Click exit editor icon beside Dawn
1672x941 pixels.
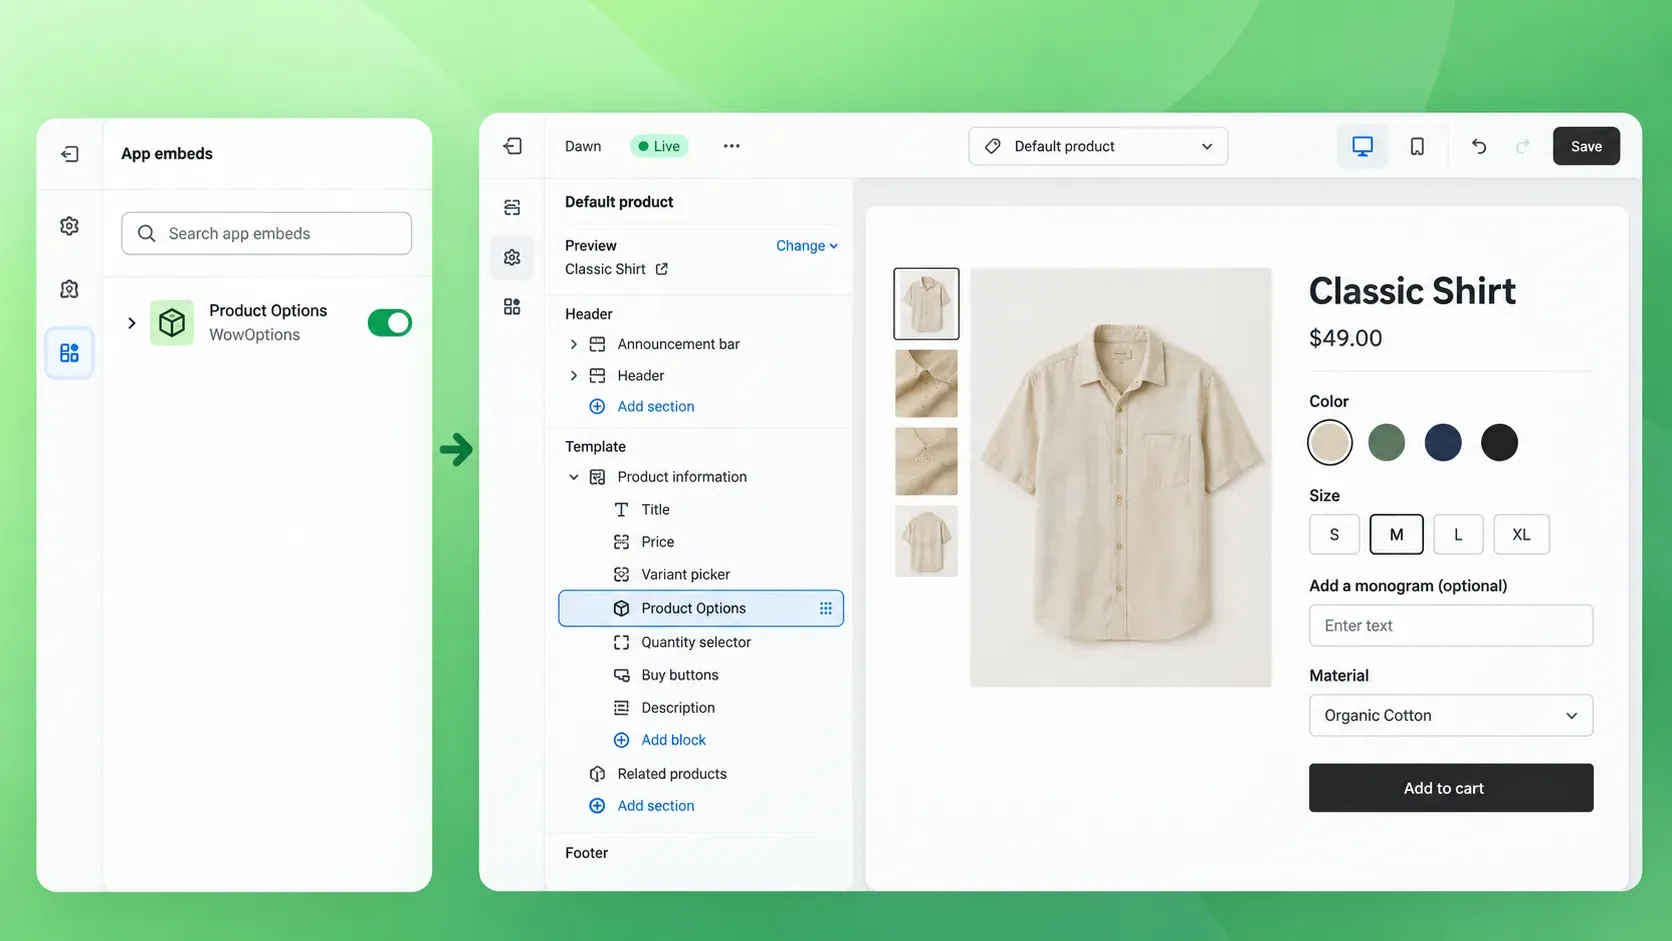point(513,146)
